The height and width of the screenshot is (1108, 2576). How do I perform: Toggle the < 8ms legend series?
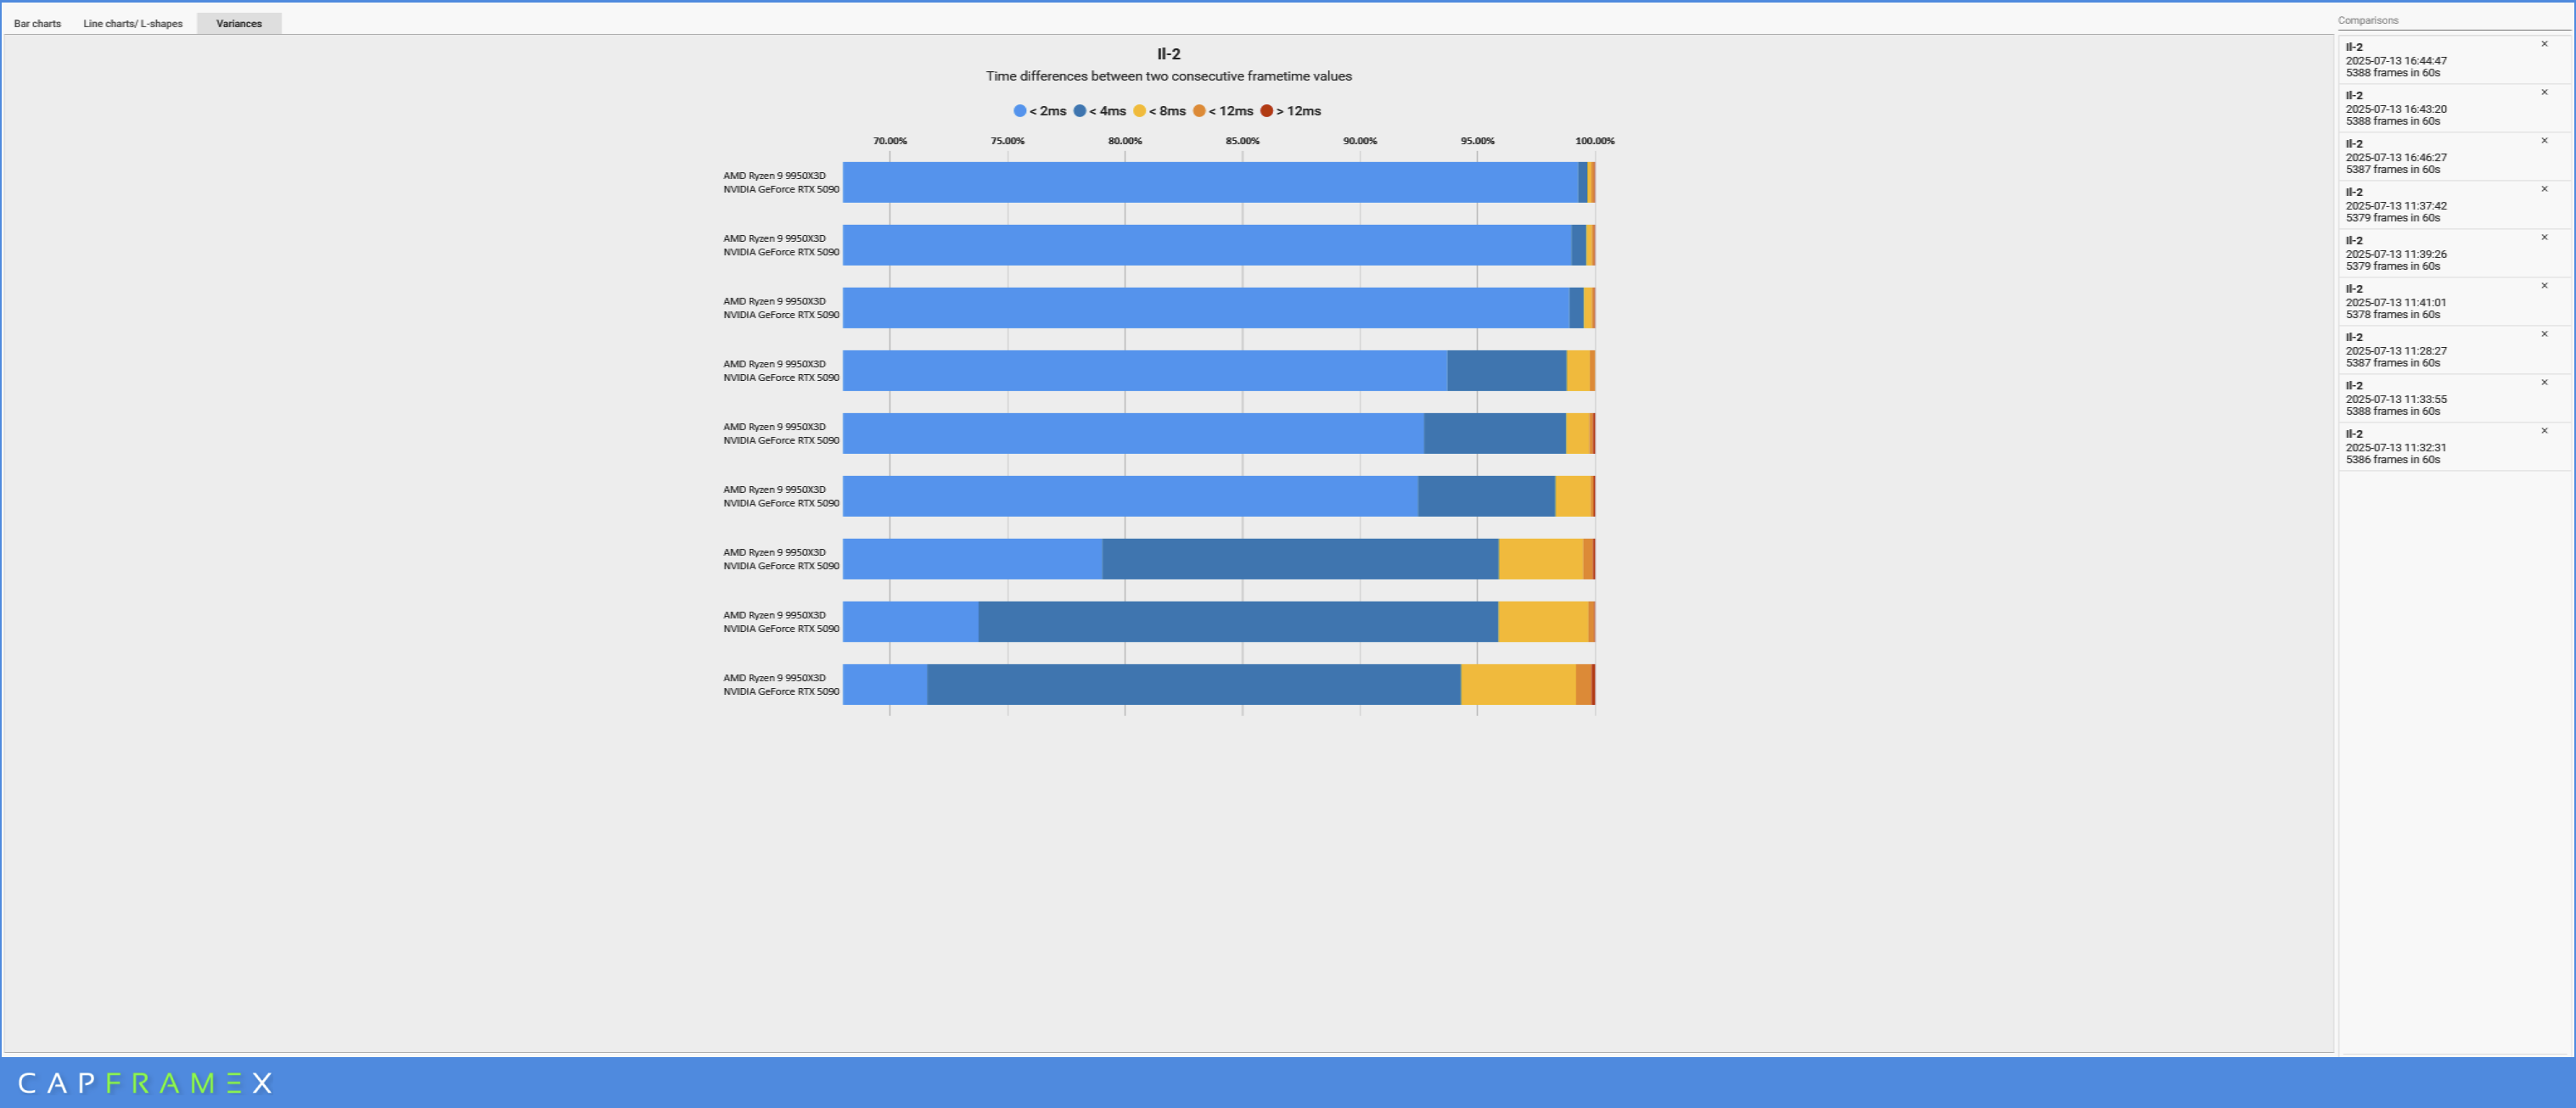point(1160,111)
